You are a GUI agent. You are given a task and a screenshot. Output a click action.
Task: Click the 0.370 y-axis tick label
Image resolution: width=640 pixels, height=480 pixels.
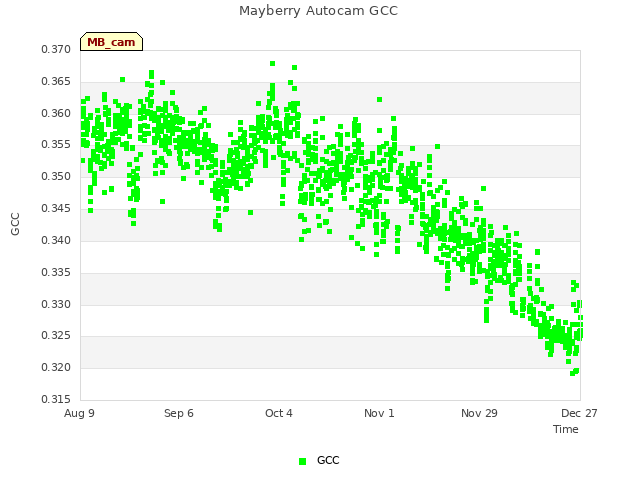56,49
